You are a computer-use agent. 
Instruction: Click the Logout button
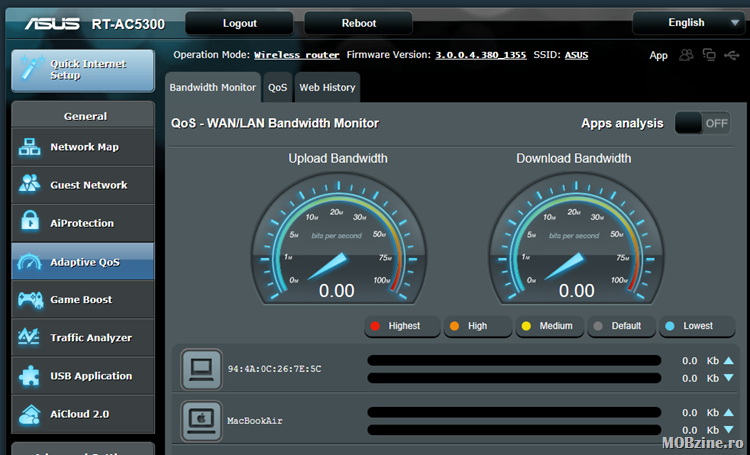239,23
